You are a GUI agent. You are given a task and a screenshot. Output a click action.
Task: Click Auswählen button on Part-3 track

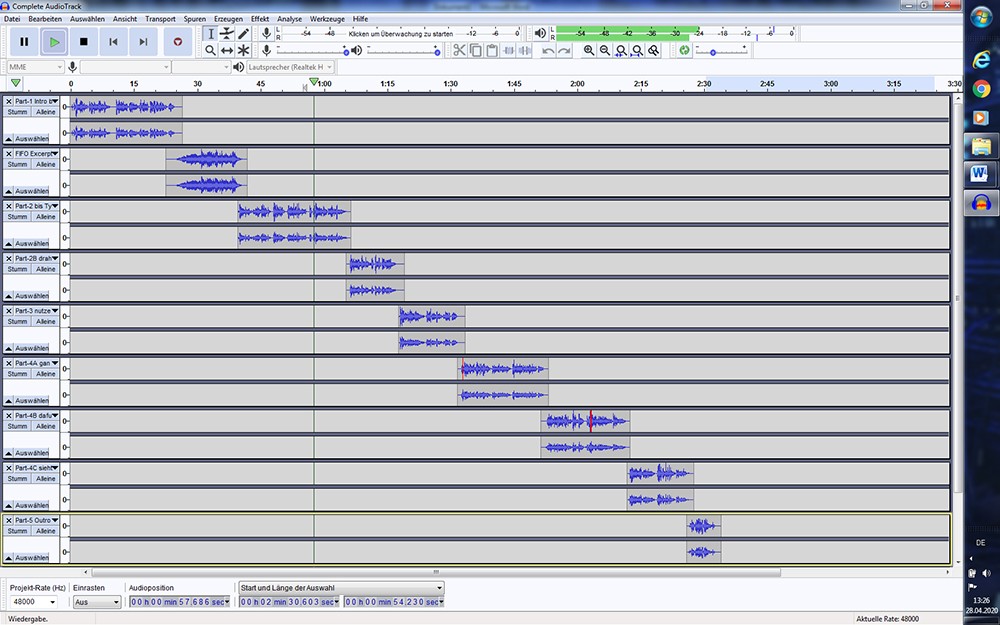coord(31,349)
